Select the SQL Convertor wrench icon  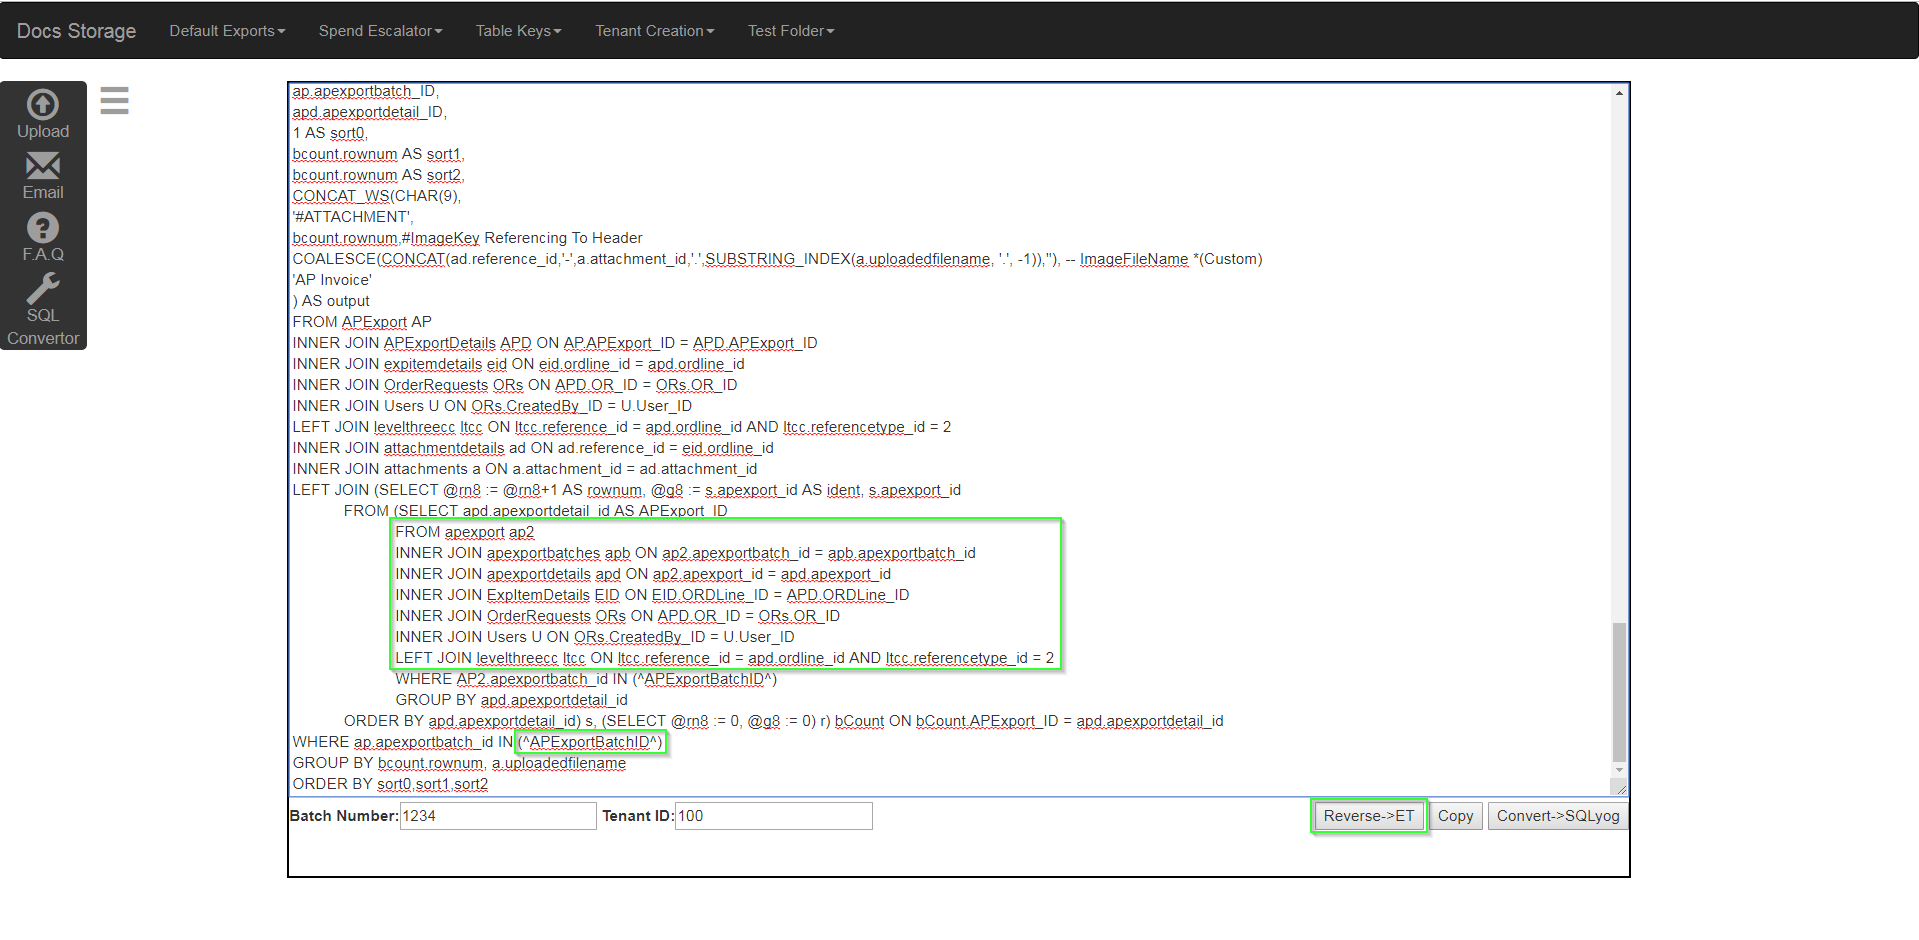pyautogui.click(x=43, y=288)
